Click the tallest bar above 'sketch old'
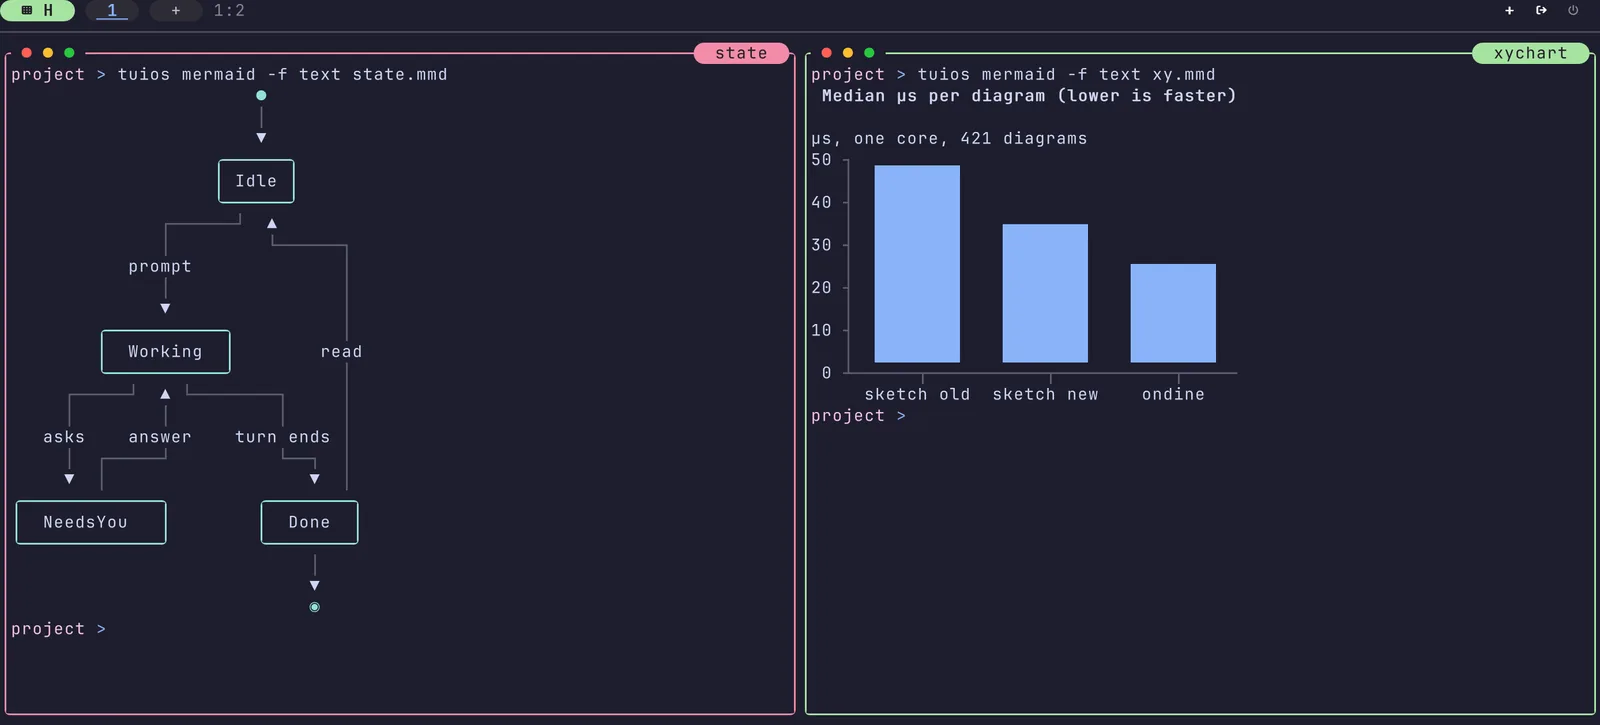The image size is (1600, 725). point(917,264)
